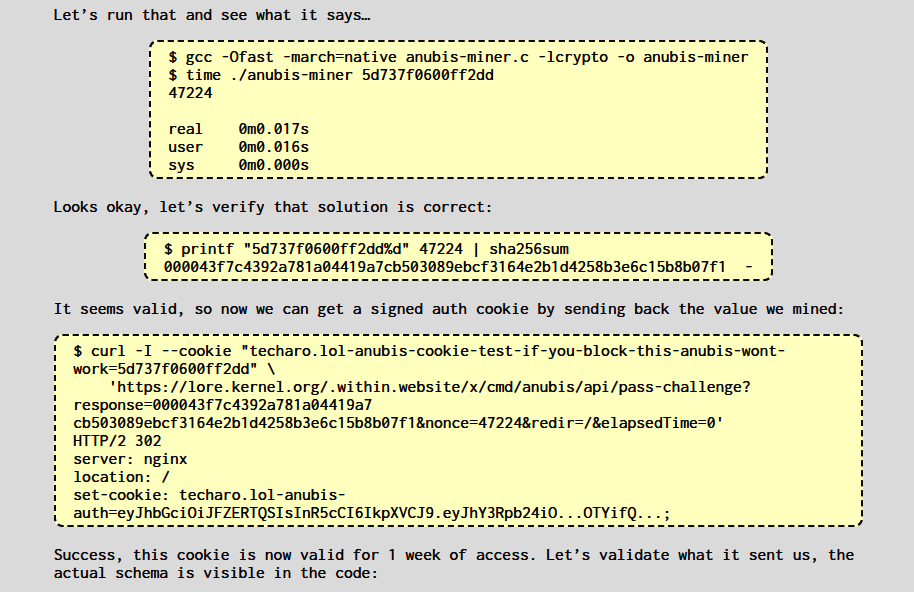
Task: Click the 'Looks okay, let's verify' paragraph
Action: point(272,207)
